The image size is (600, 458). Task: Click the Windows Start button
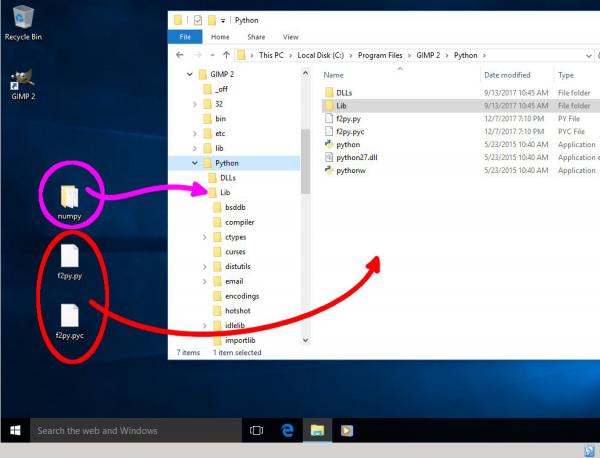15,430
